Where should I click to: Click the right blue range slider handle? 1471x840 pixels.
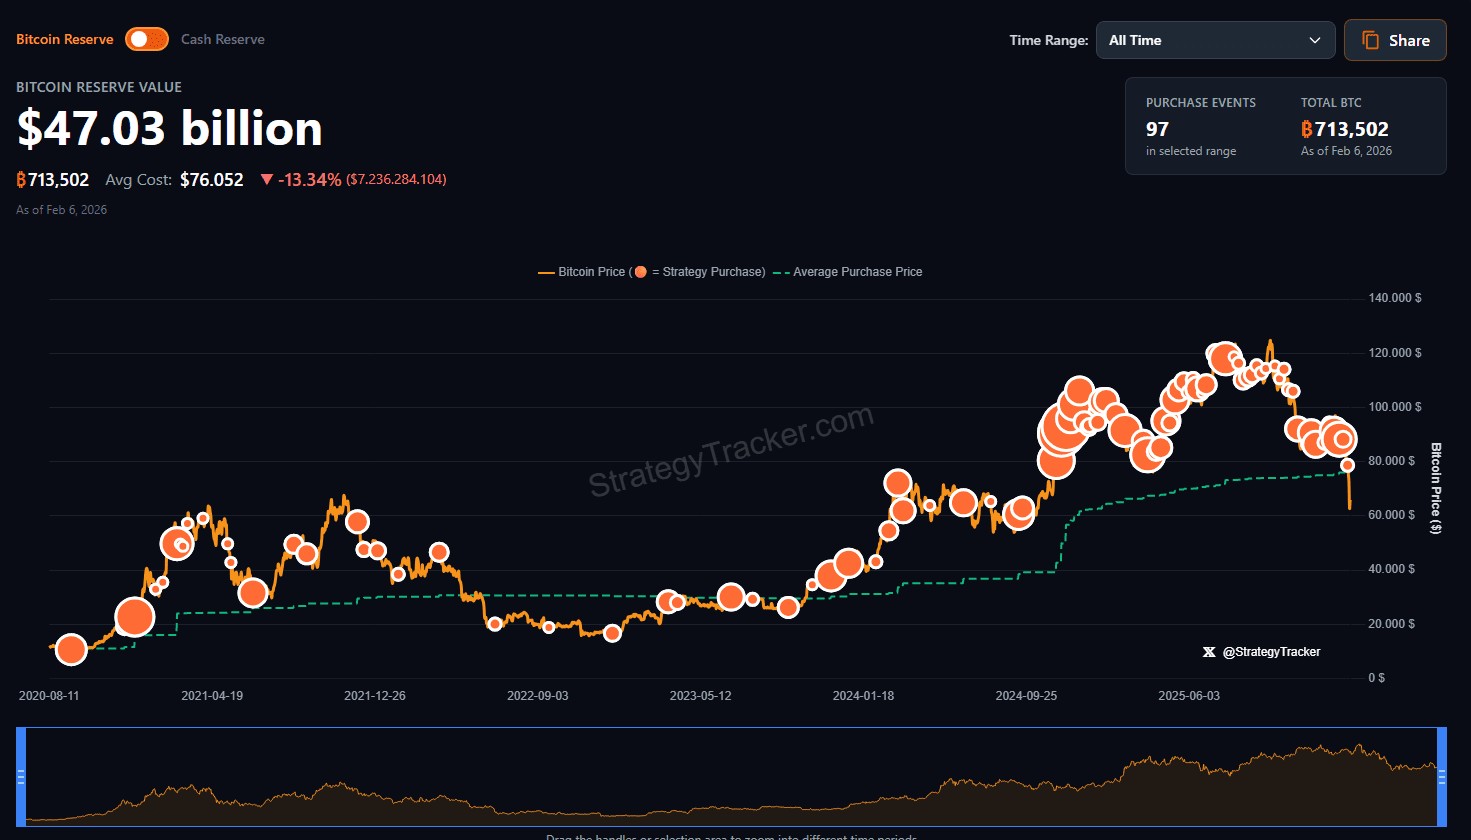1442,777
